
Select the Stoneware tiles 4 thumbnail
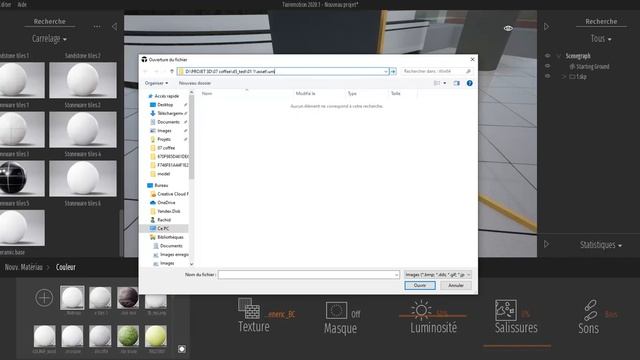(x=83, y=129)
